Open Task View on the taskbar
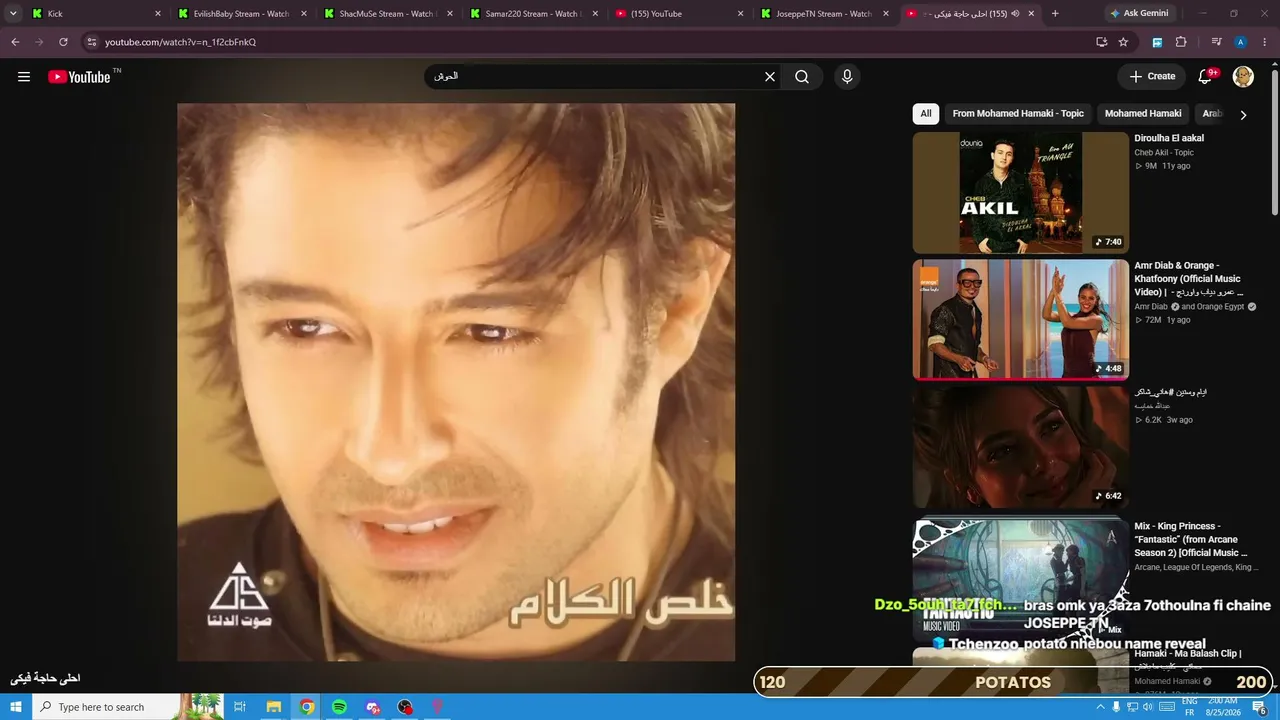1280x720 pixels. pos(240,707)
